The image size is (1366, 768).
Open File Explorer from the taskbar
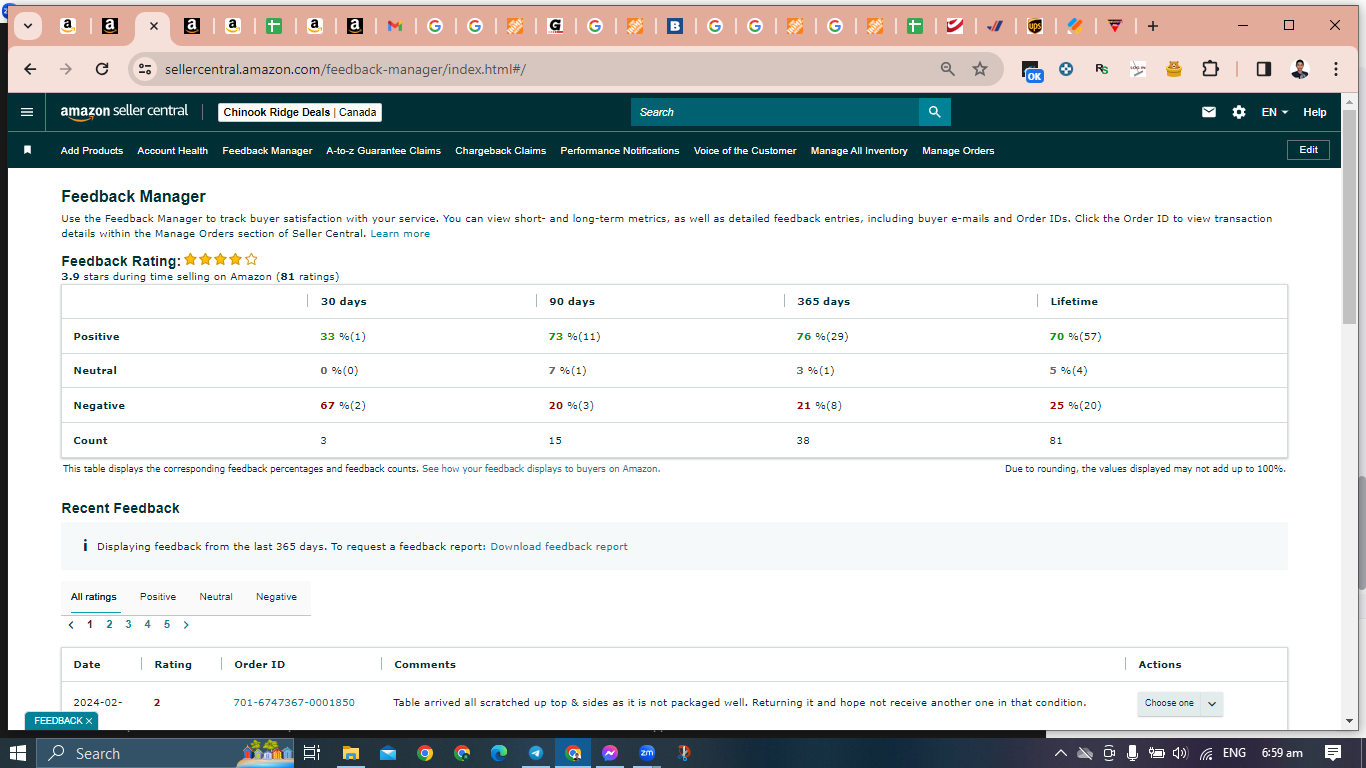pyautogui.click(x=350, y=753)
